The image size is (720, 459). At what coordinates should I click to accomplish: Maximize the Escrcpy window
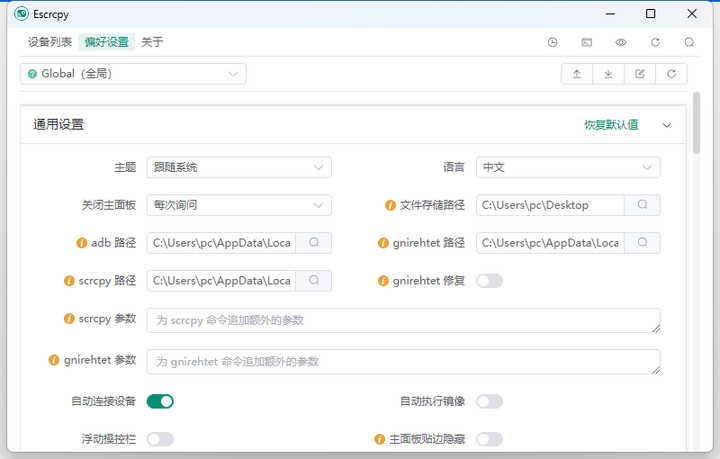coord(651,14)
